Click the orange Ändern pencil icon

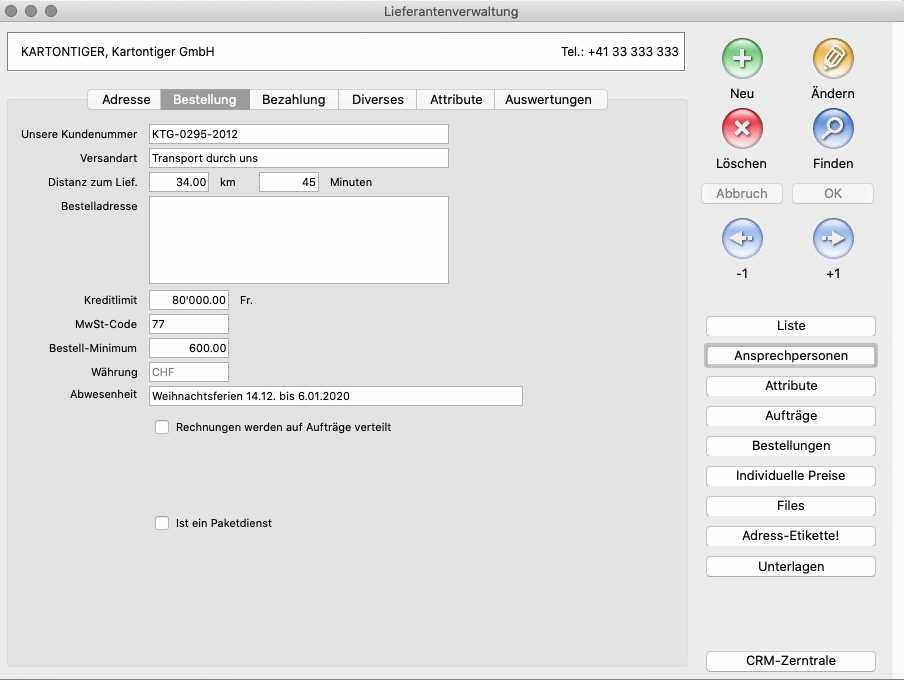[x=833, y=60]
